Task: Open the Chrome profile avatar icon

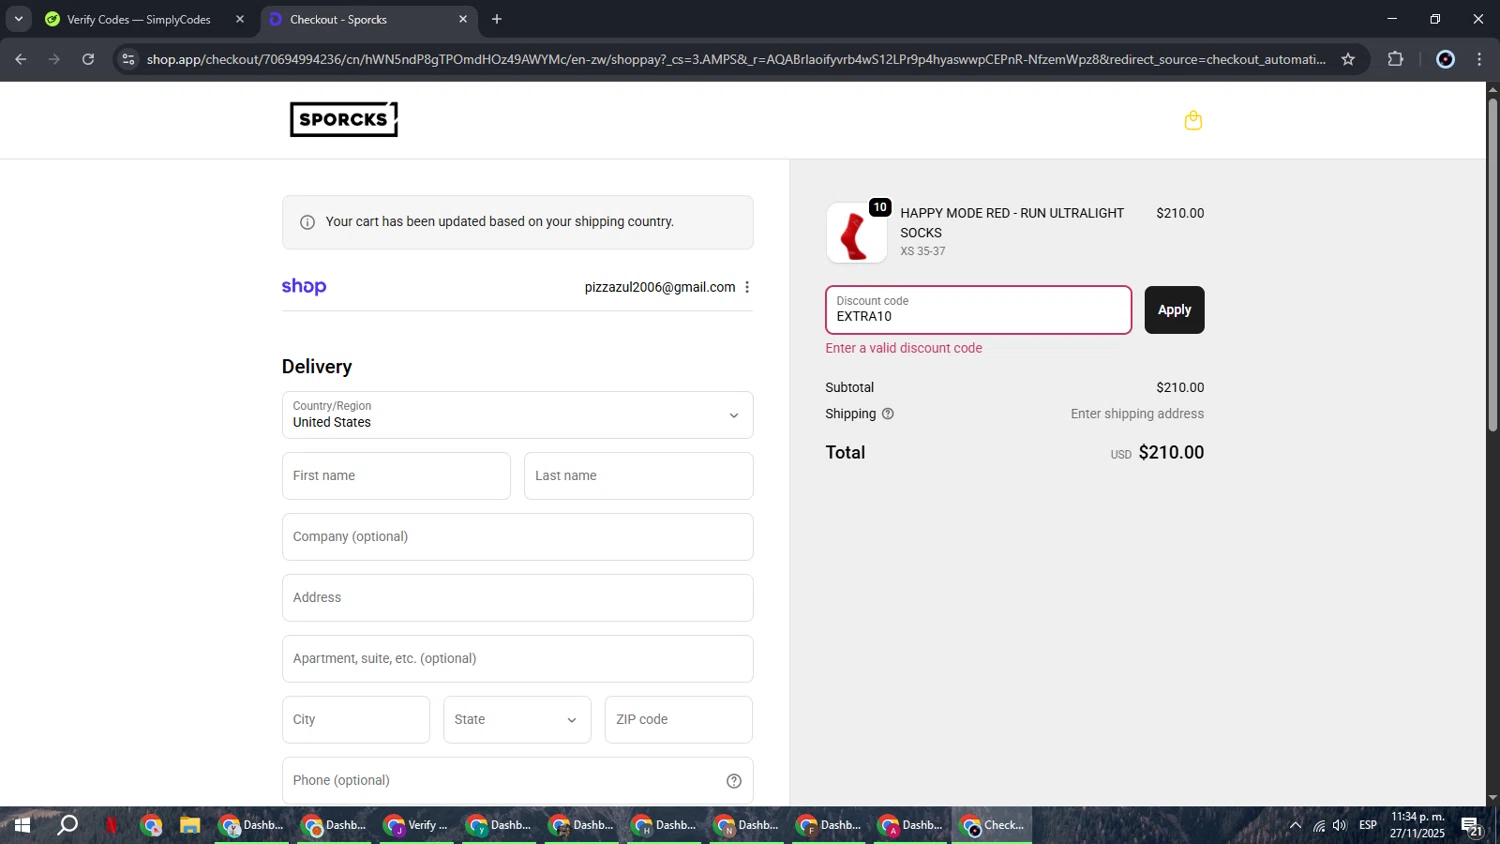Action: (x=1445, y=59)
